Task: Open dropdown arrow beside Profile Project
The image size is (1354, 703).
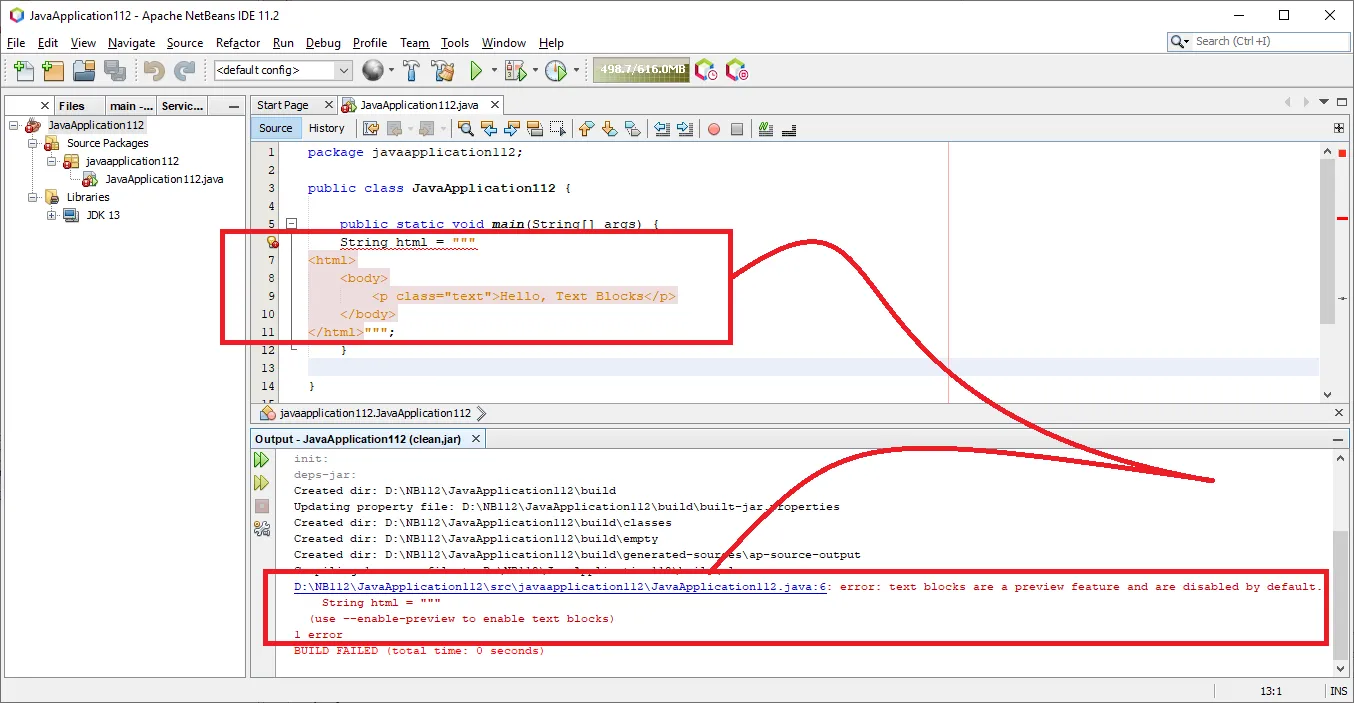Action: coord(576,70)
